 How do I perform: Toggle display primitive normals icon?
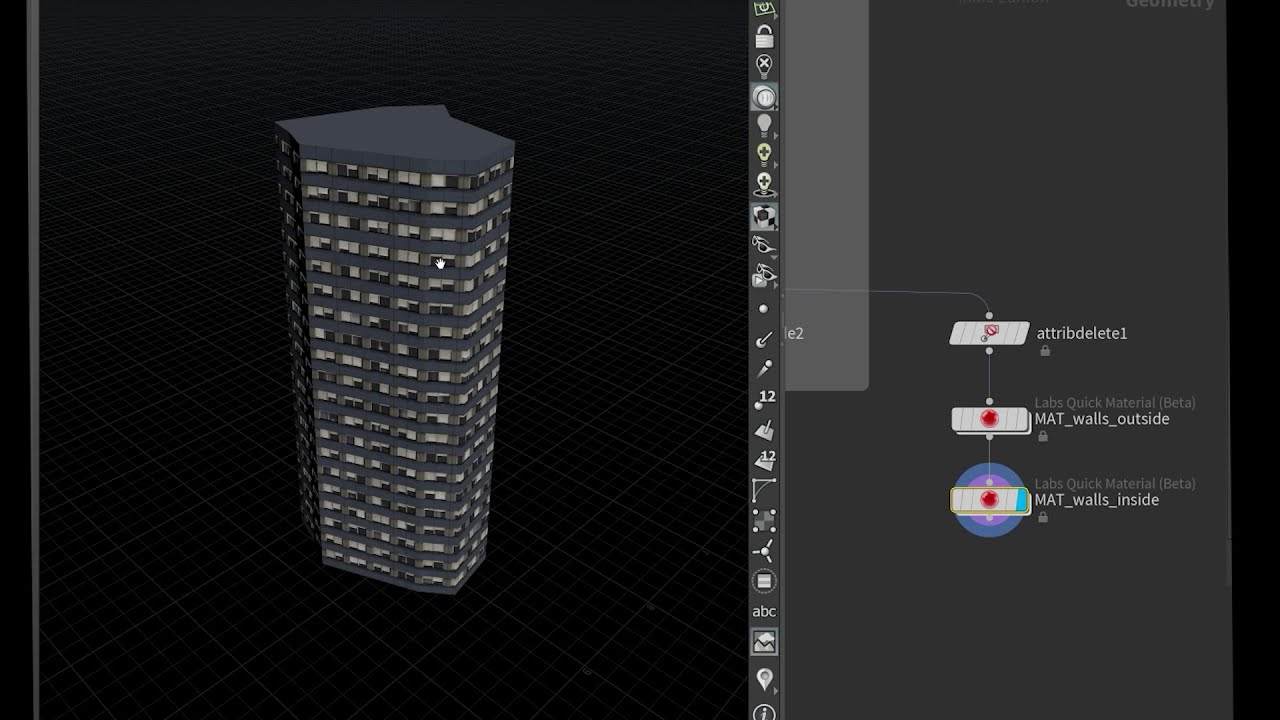764,430
